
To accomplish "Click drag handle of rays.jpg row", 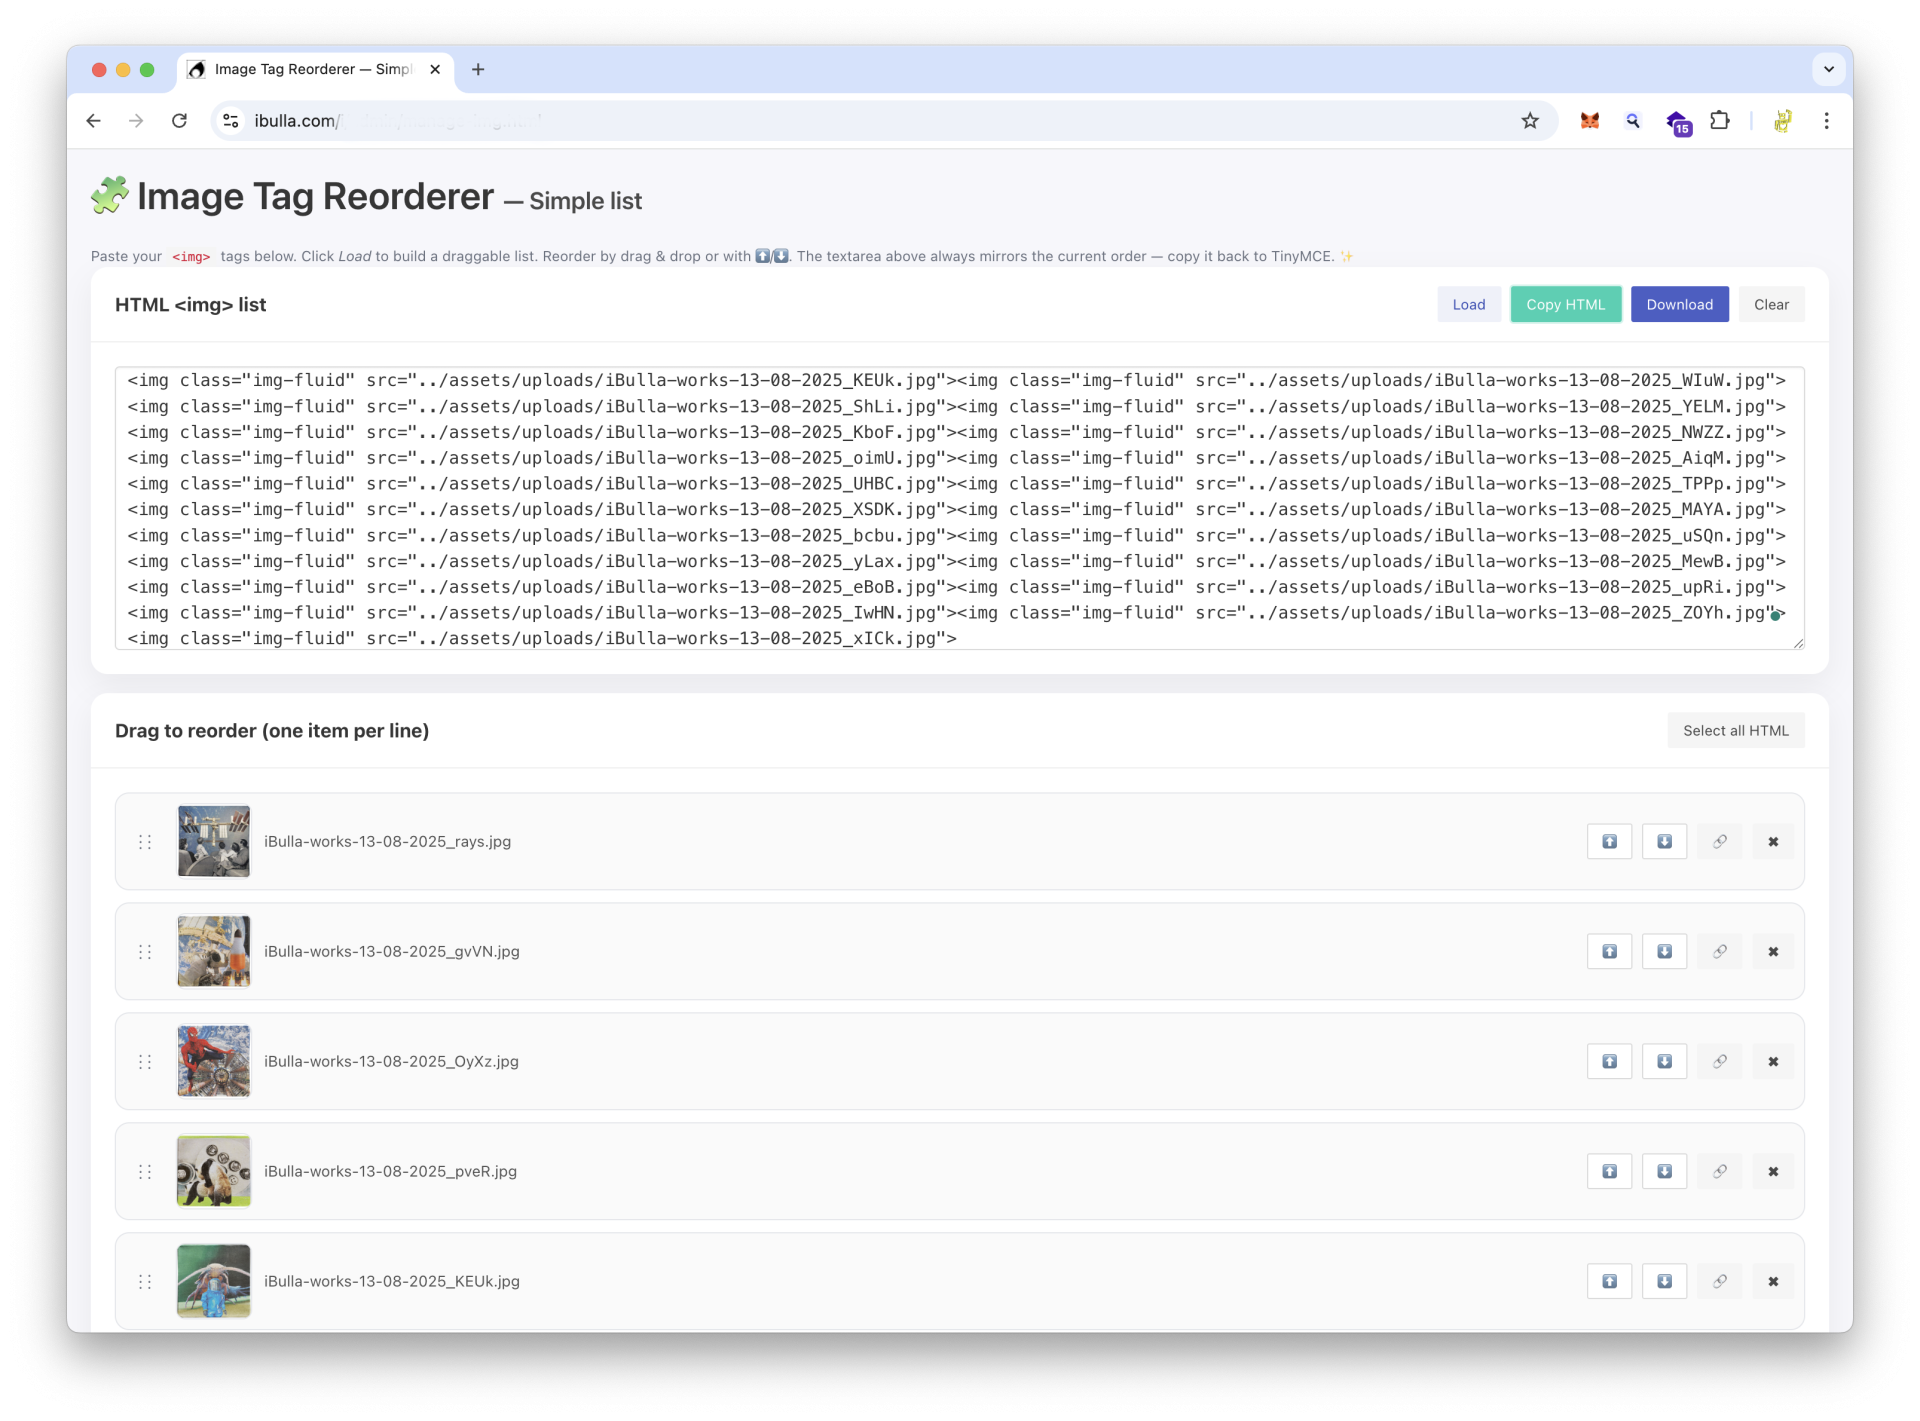I will tap(145, 841).
